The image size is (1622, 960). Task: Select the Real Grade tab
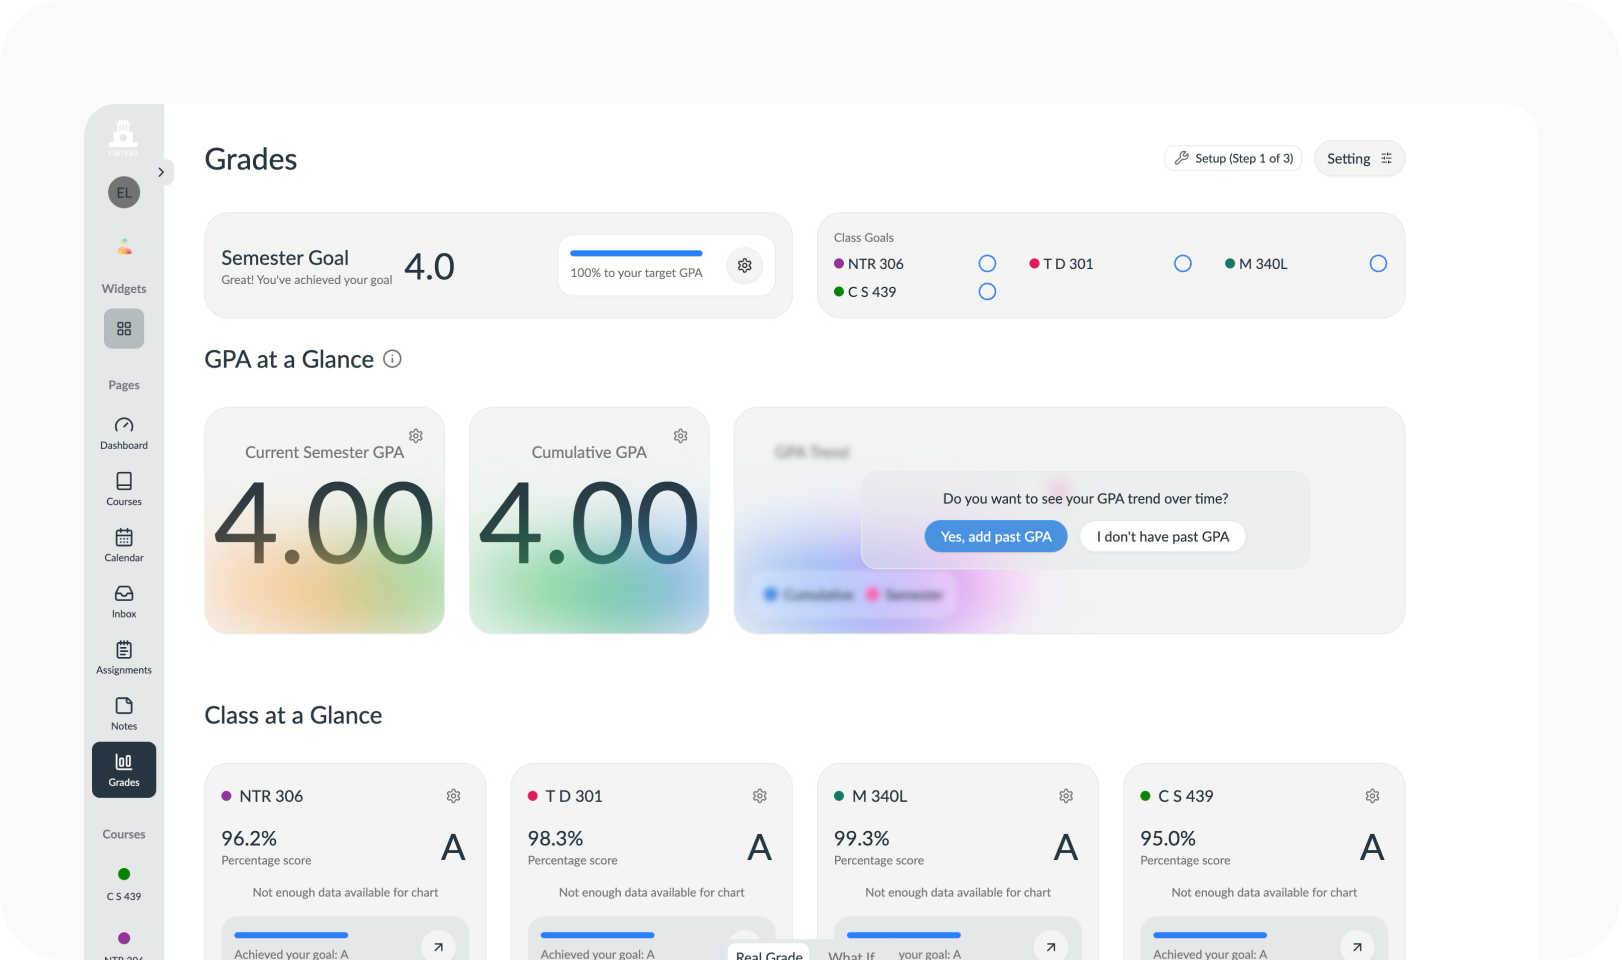(768, 954)
